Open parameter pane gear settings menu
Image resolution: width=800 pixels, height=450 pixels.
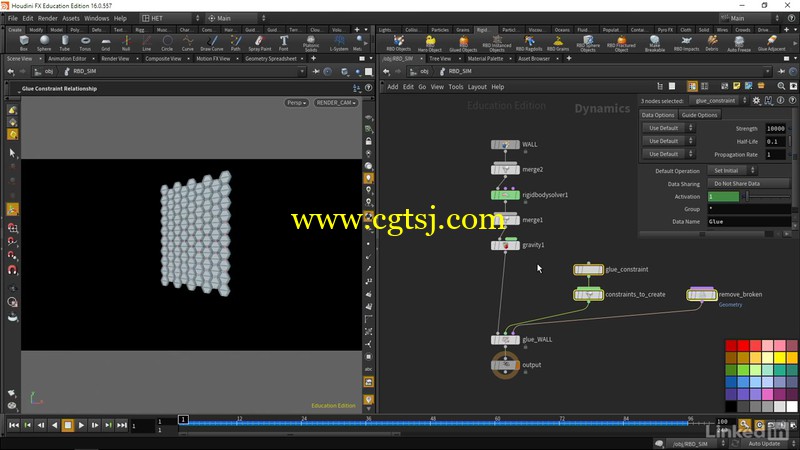(x=756, y=101)
